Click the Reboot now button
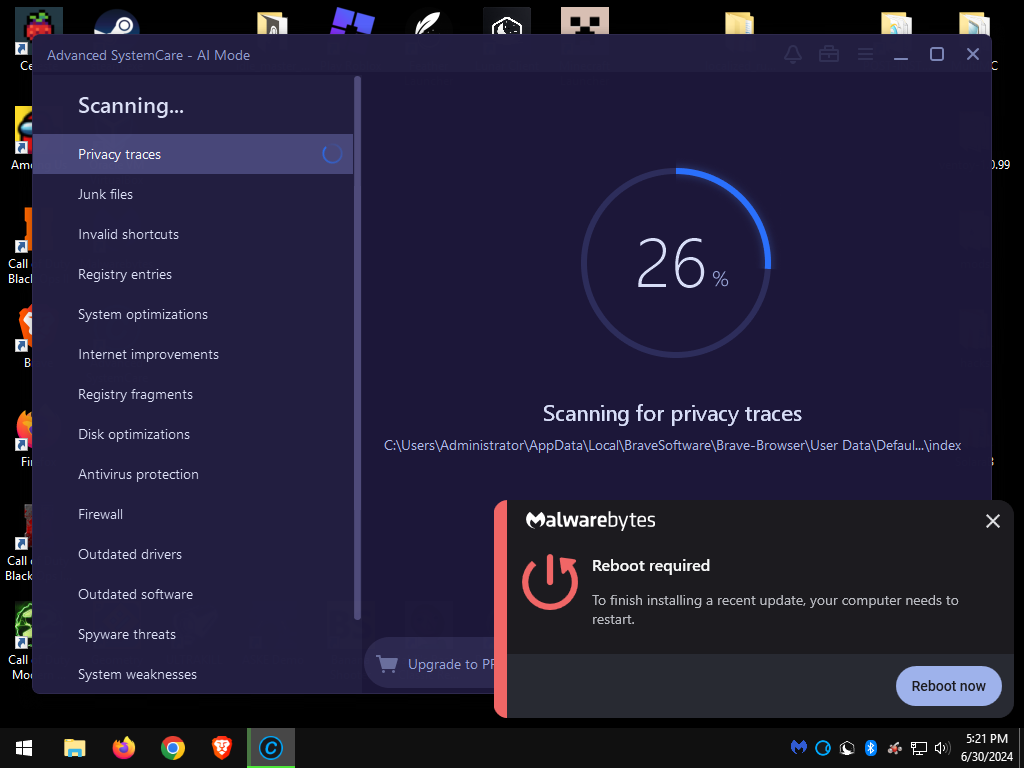The width and height of the screenshot is (1024, 768). [x=948, y=686]
